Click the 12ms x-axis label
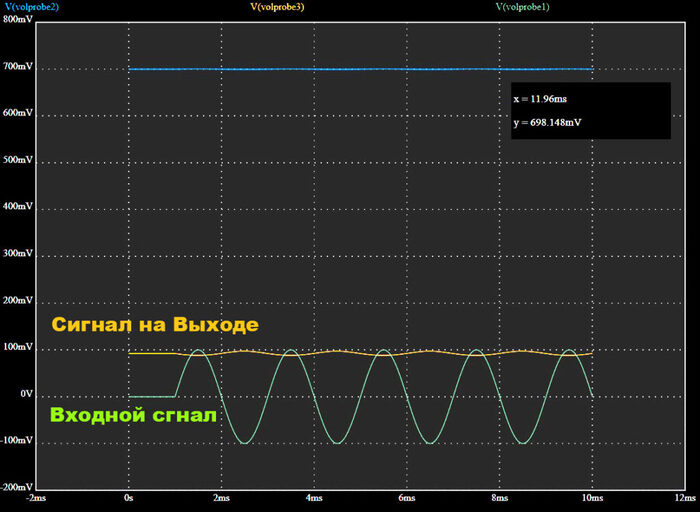700x512 pixels. tap(684, 498)
